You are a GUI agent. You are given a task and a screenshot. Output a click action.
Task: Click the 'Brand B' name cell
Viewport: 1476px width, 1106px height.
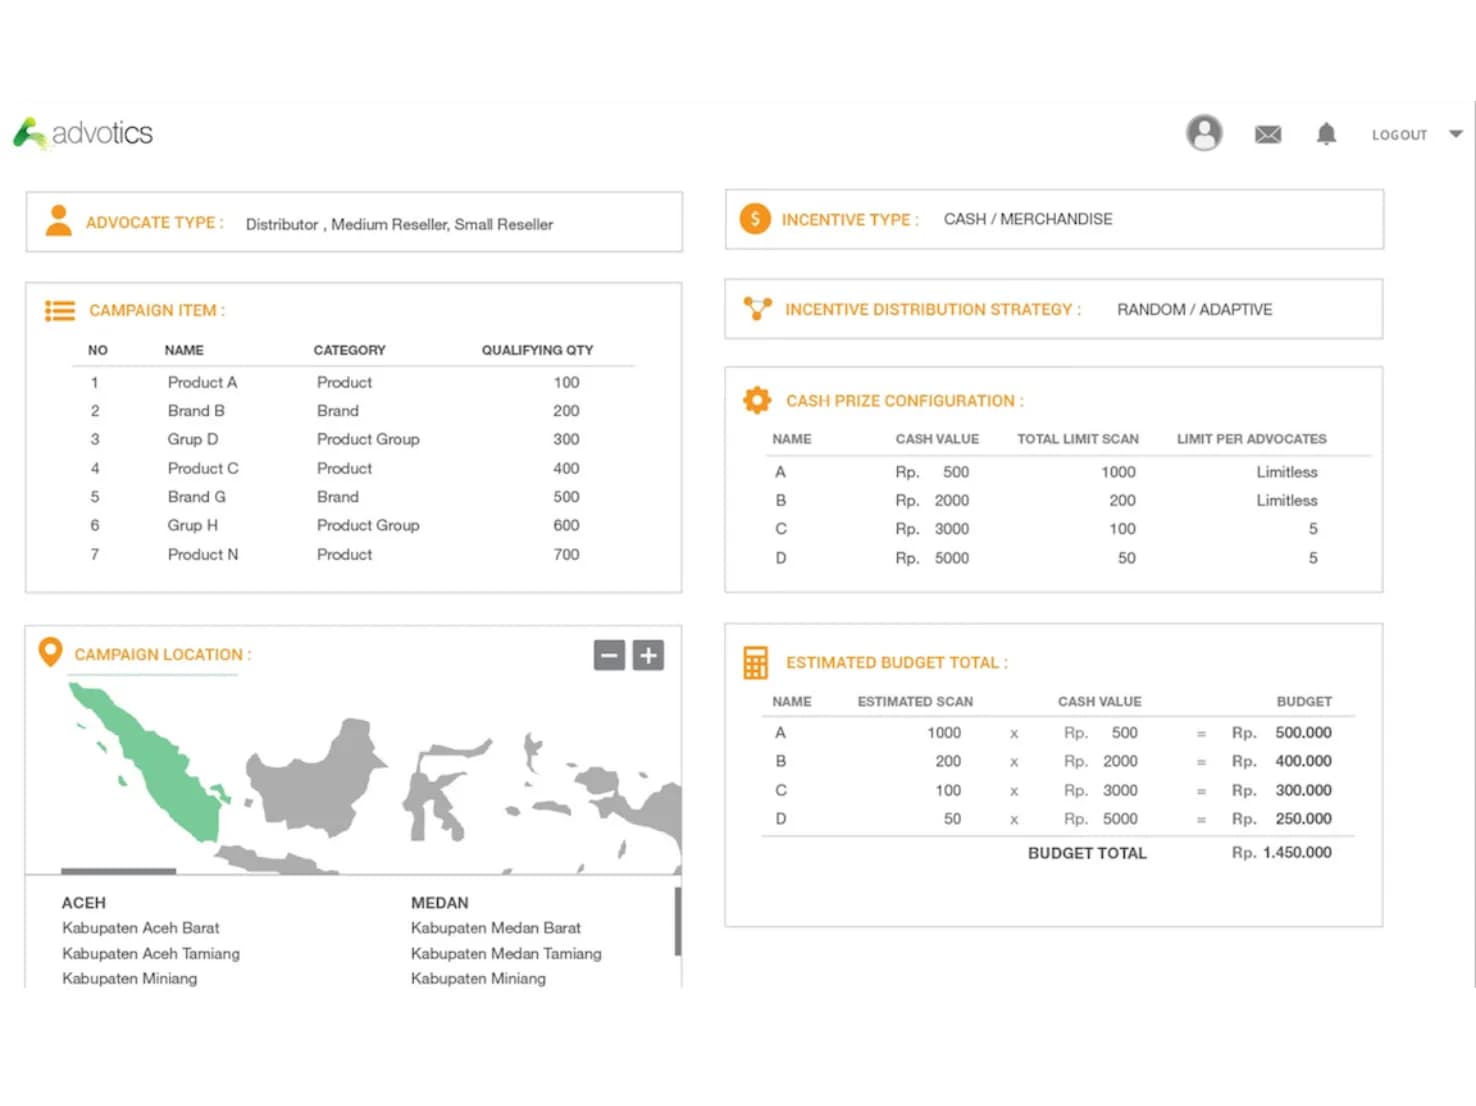pos(196,411)
